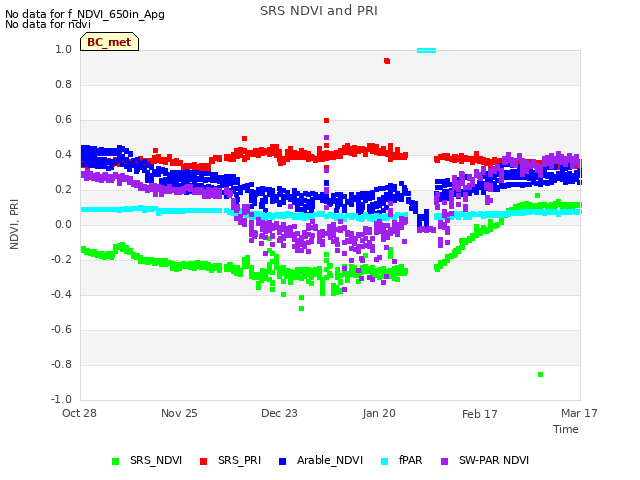This screenshot has height=480, width=640.
Task: Click the -0.4 y-axis tick label
Action: pos(61,294)
